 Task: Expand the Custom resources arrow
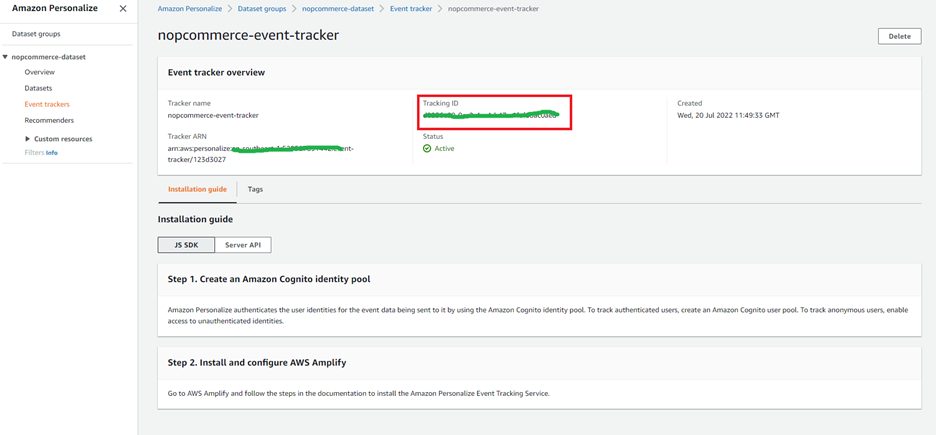click(27, 139)
